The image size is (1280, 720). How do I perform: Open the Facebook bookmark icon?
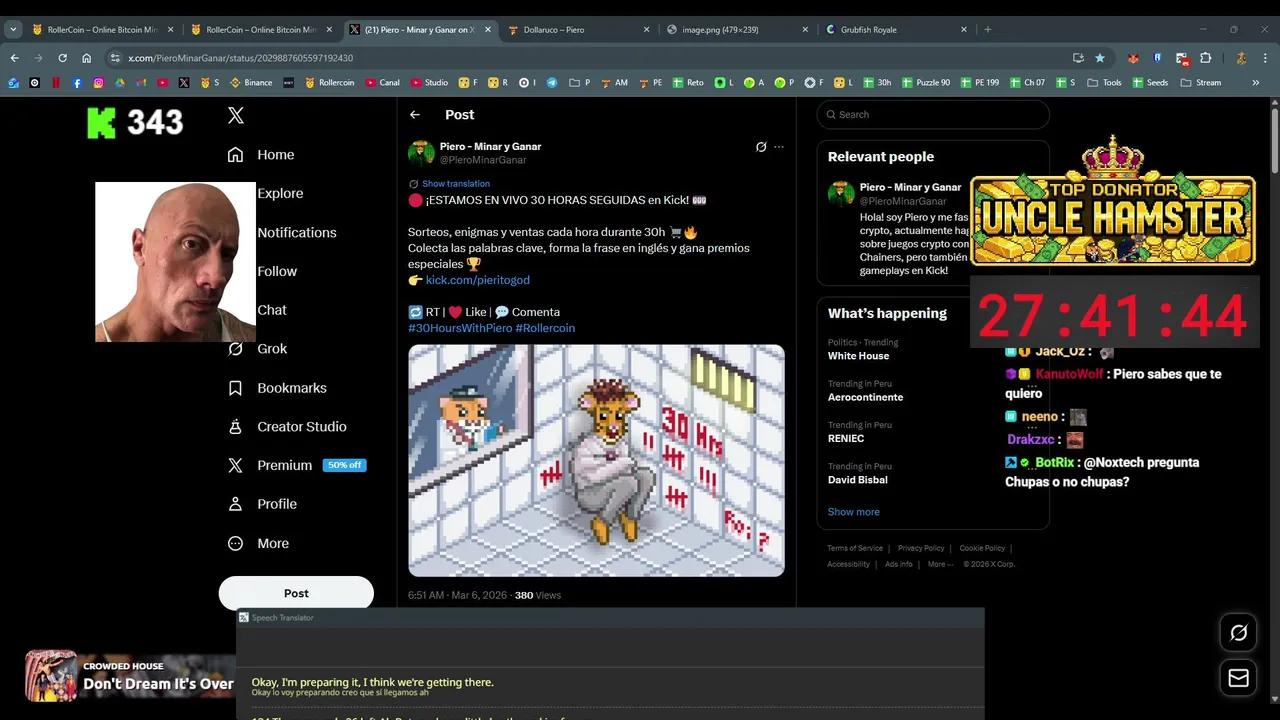(x=77, y=83)
